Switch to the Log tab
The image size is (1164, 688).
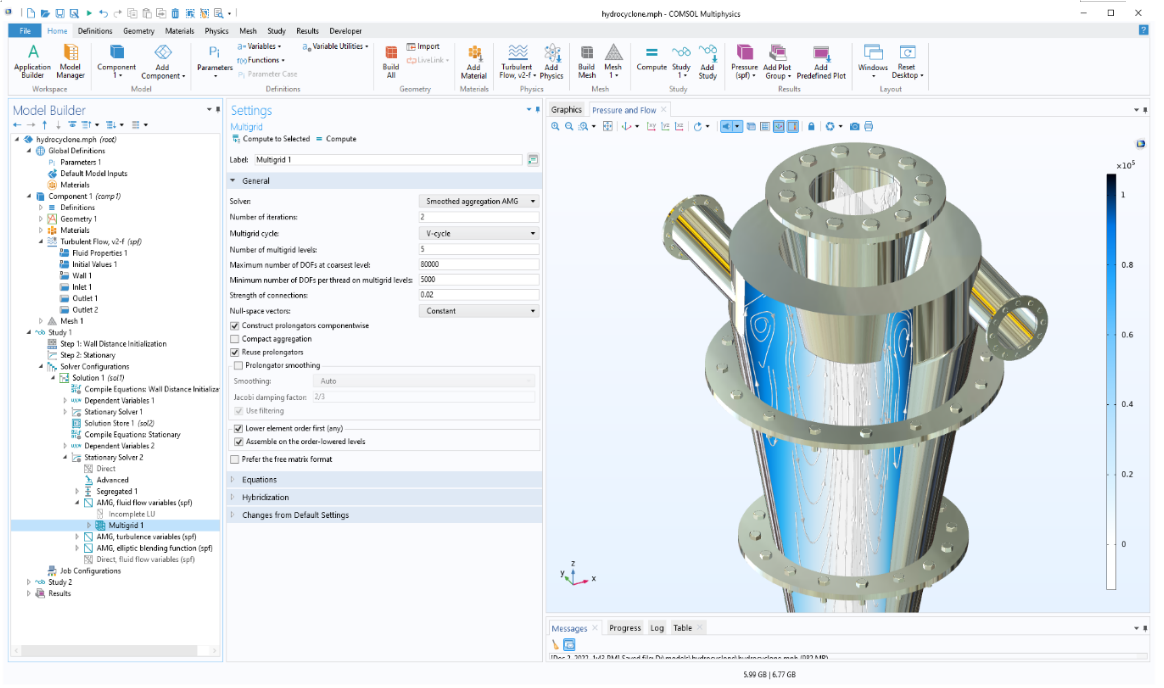pyautogui.click(x=657, y=628)
